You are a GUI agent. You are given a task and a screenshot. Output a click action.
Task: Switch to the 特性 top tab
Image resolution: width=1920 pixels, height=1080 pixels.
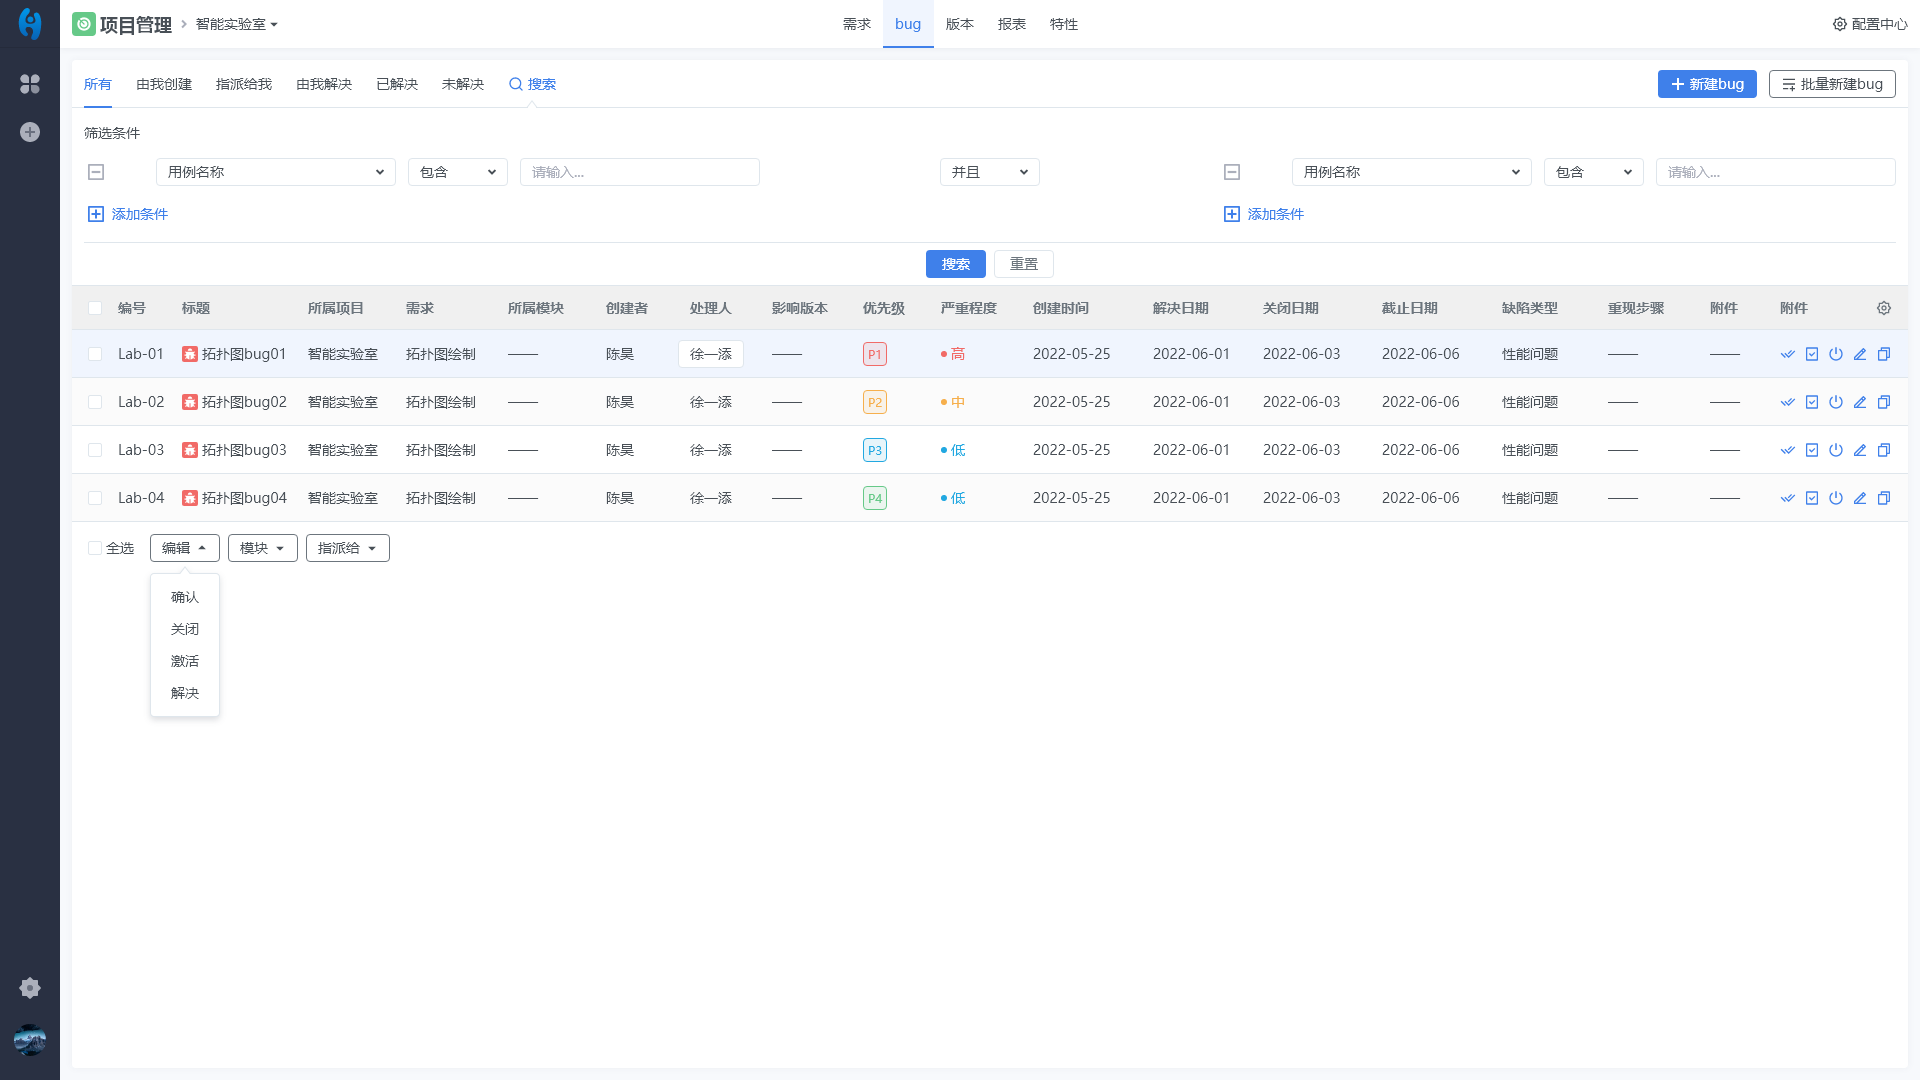pyautogui.click(x=1064, y=24)
